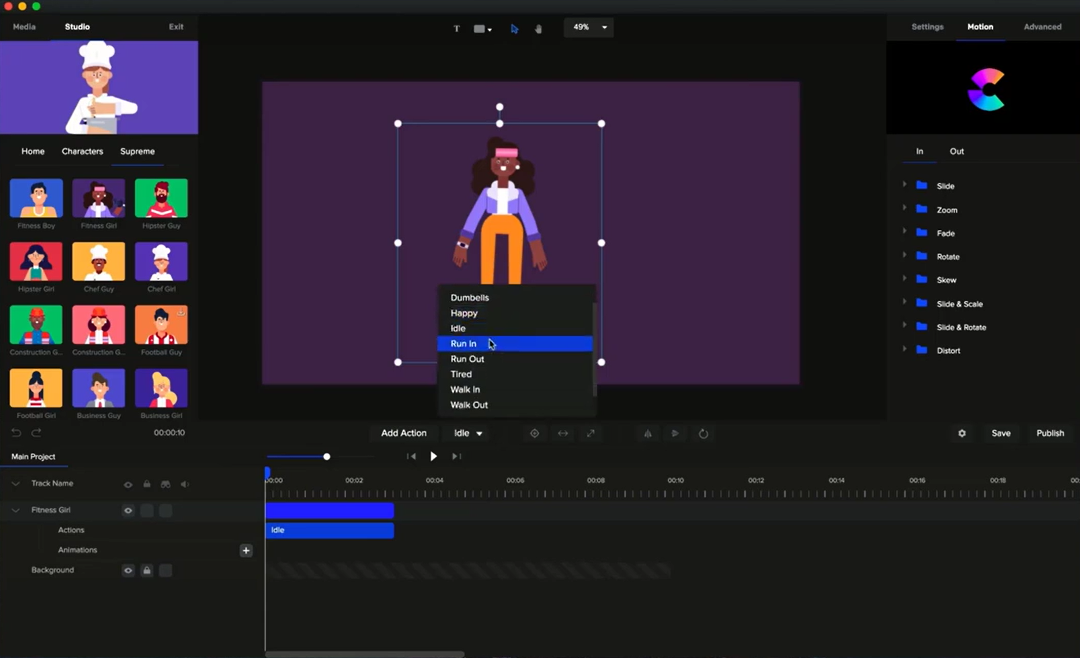Select the Football Guy character thumbnail
1080x658 pixels.
(x=161, y=325)
